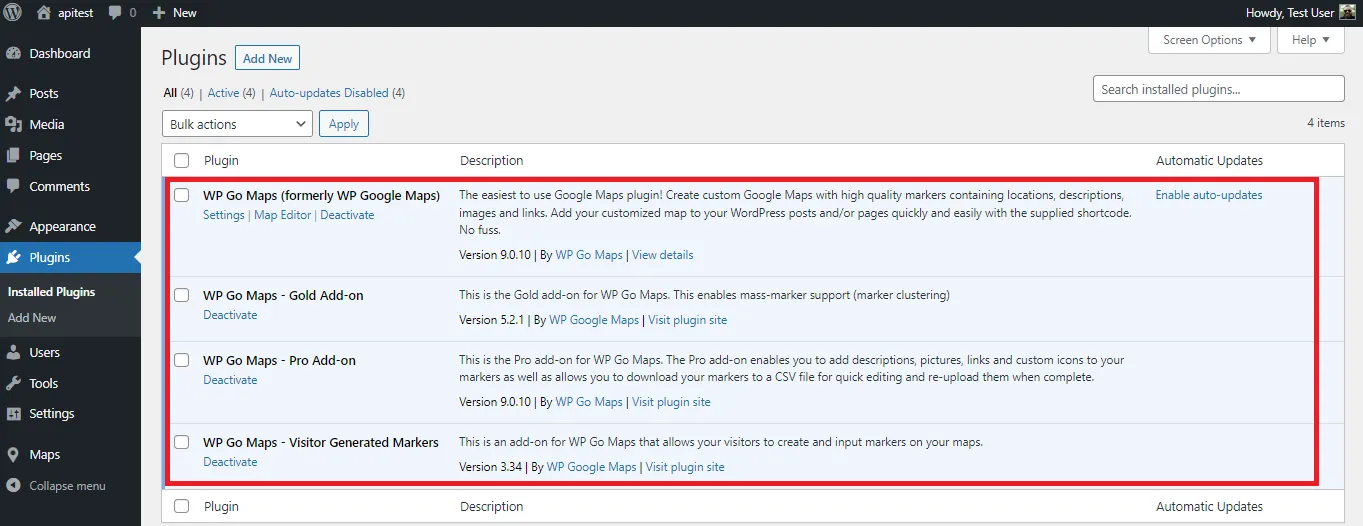Screen dimensions: 1363x526
Task: Open the Appearance menu item
Action: click(x=63, y=227)
